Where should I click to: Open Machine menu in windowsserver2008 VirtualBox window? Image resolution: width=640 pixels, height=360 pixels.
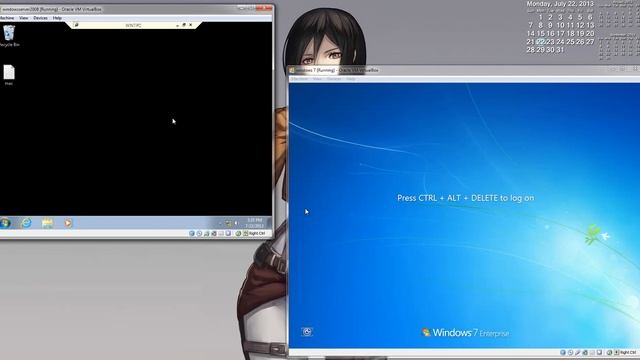pyautogui.click(x=7, y=18)
